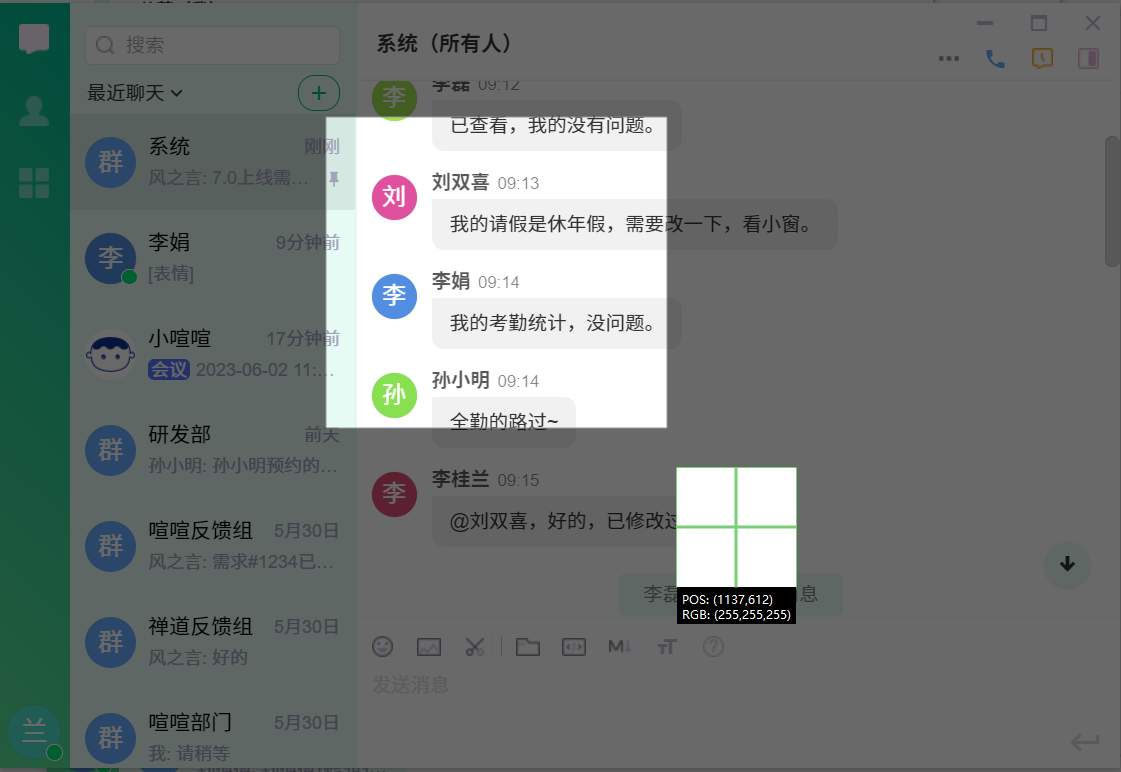Image resolution: width=1121 pixels, height=772 pixels.
Task: Start a voice call with phone icon
Action: click(x=995, y=59)
